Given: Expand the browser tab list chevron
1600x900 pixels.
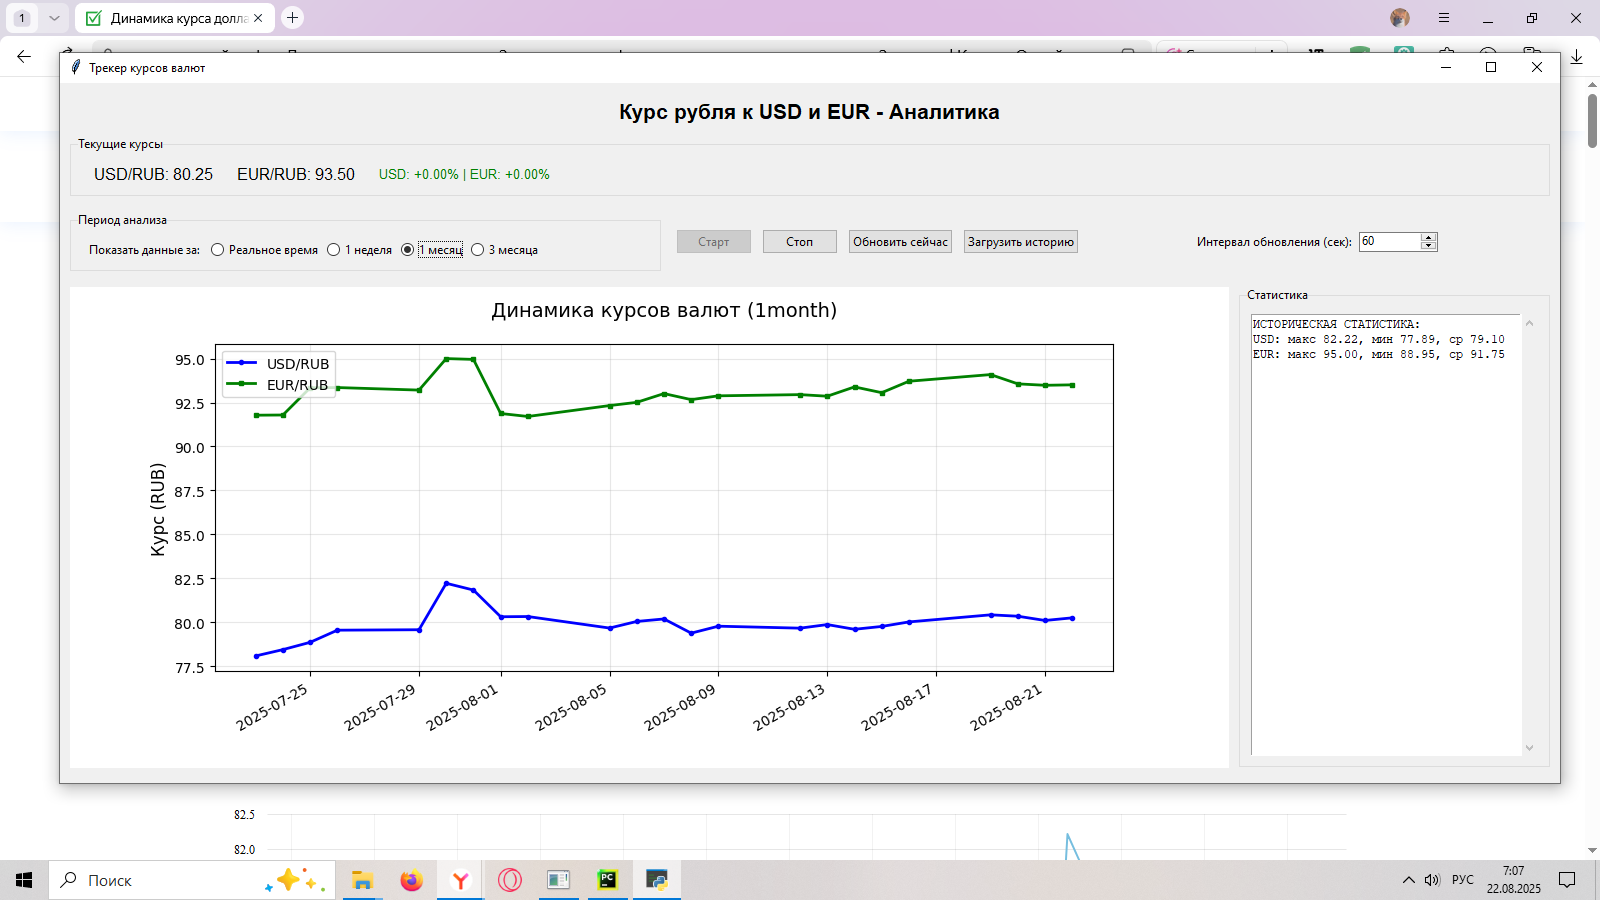Looking at the screenshot, I should click(54, 18).
